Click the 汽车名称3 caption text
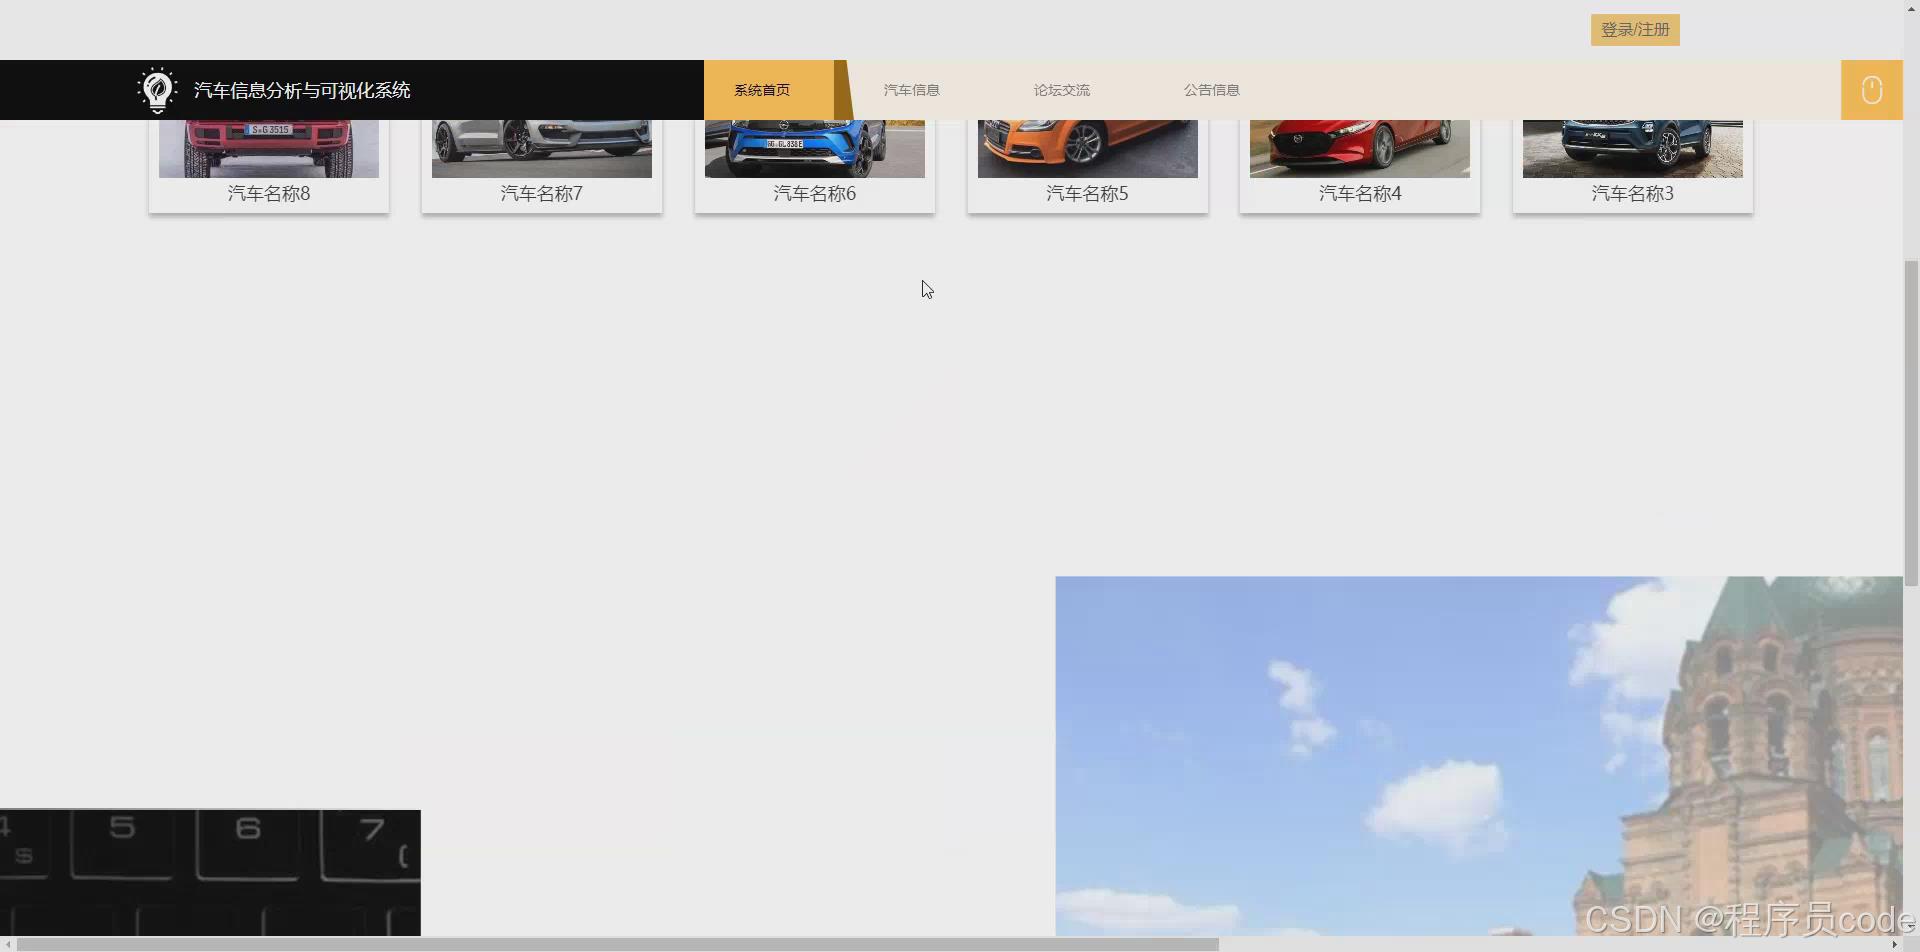 click(1633, 194)
